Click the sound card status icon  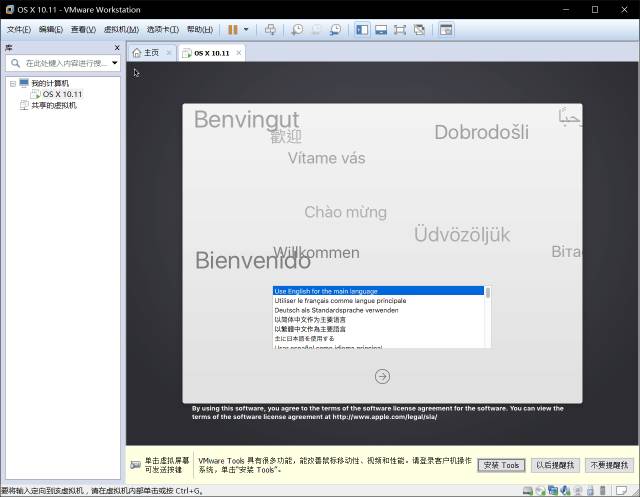pos(566,490)
